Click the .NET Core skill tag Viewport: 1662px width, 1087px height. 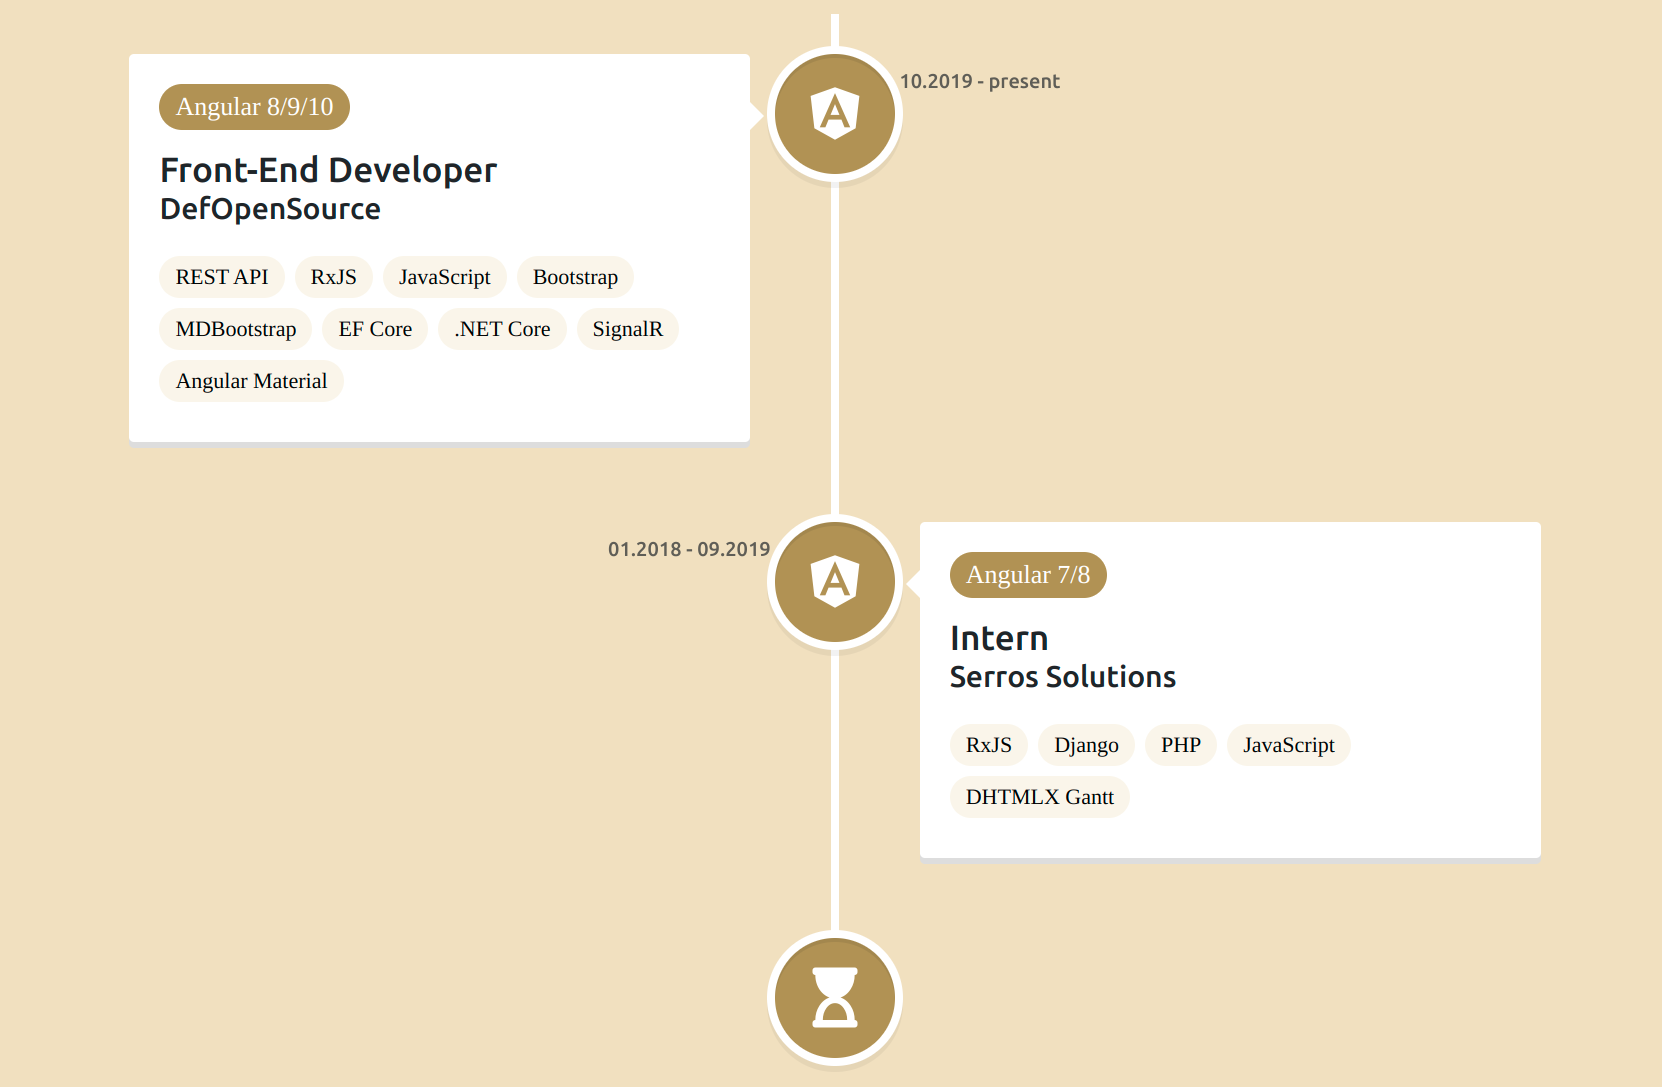pos(502,329)
